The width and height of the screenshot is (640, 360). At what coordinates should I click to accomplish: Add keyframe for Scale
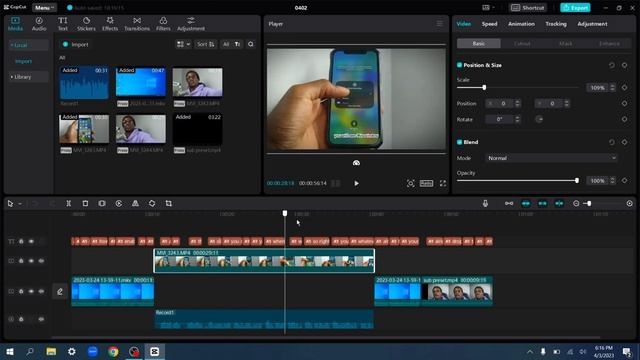[x=624, y=87]
